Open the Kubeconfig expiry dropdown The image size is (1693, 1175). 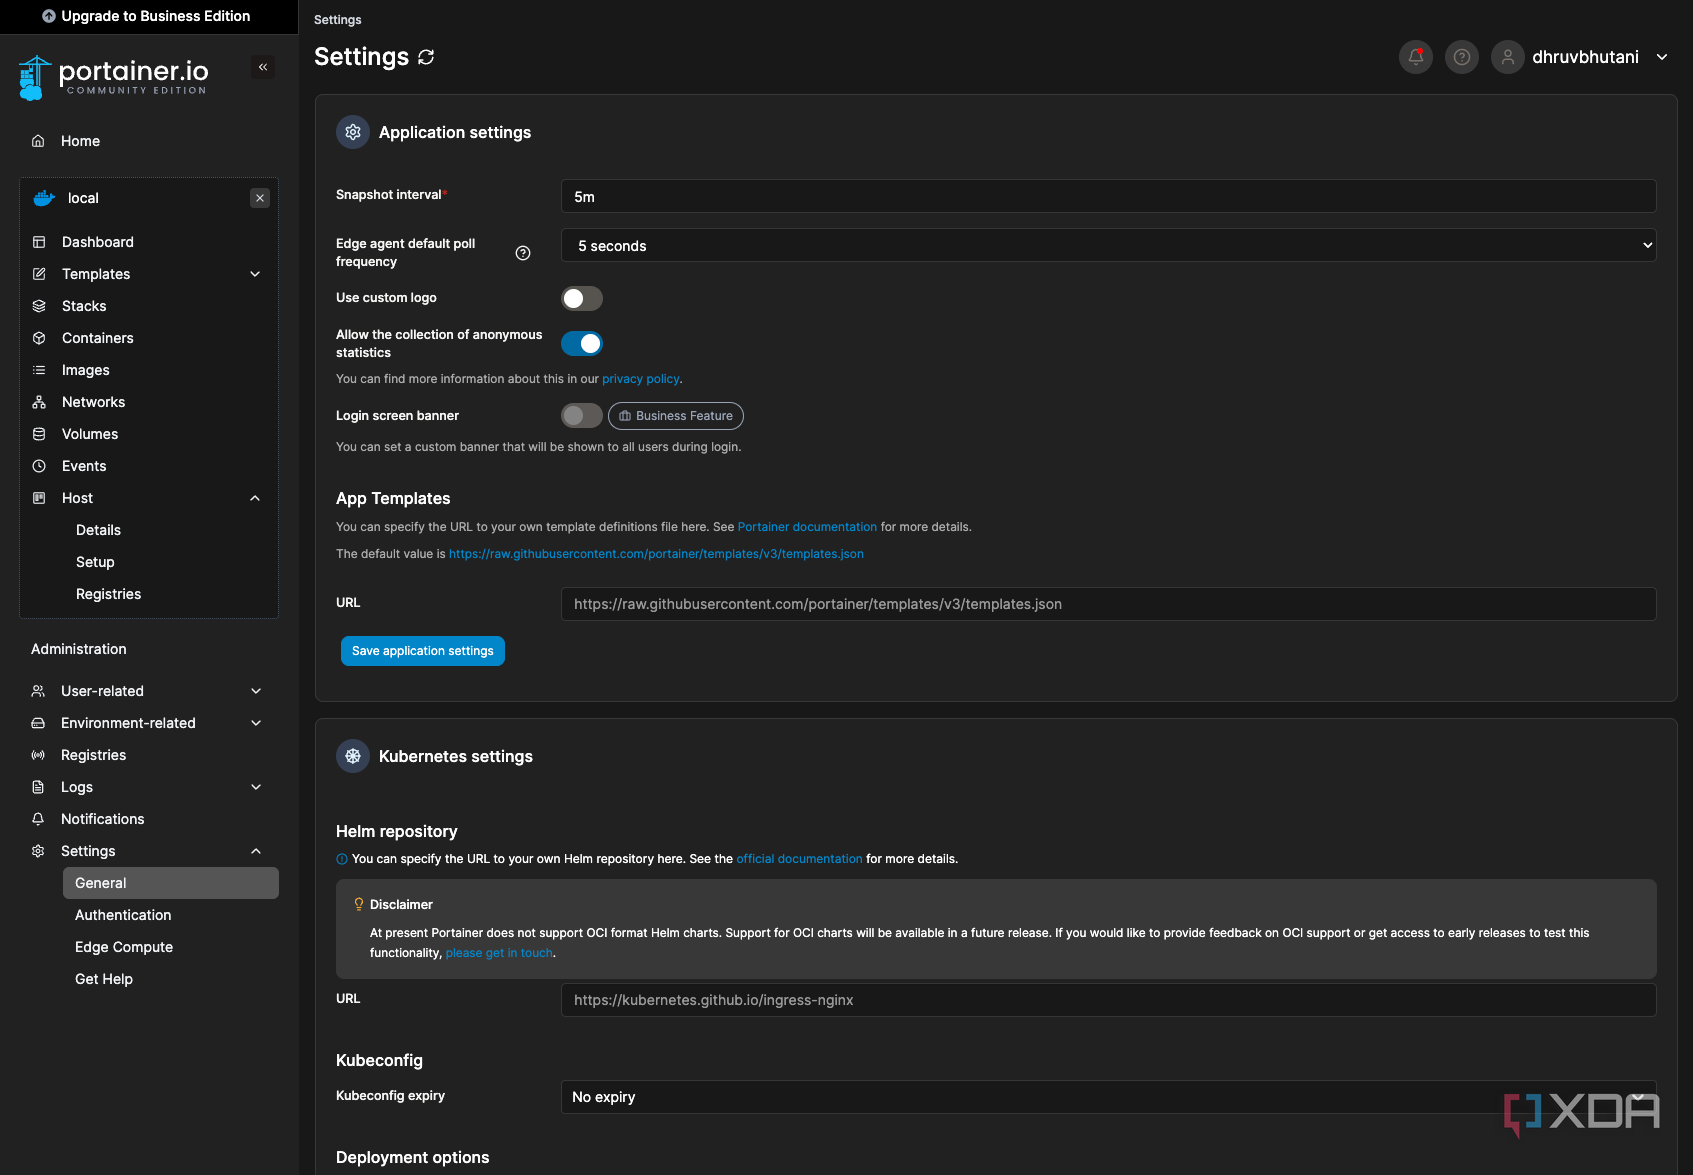pyautogui.click(x=1108, y=1097)
